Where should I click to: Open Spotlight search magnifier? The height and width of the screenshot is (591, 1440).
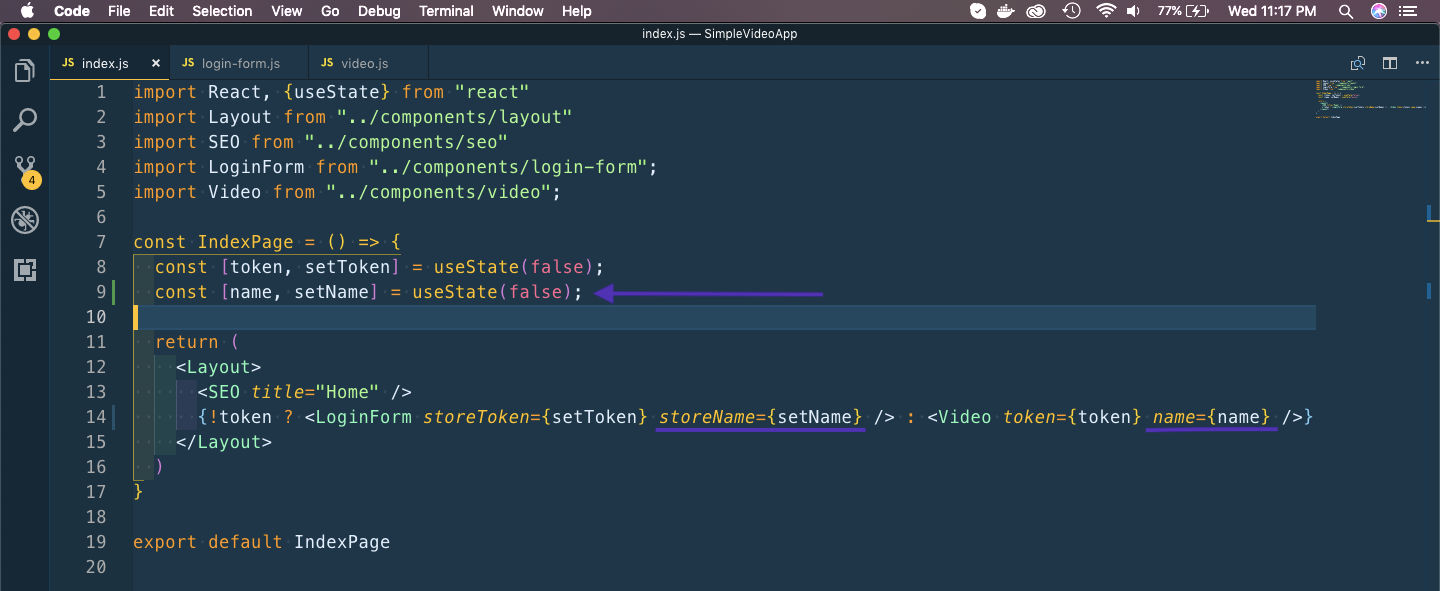(x=1347, y=11)
